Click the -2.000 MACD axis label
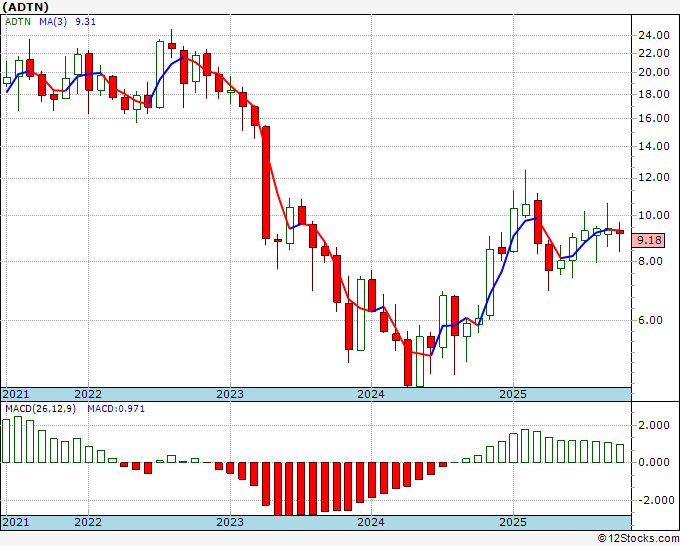The image size is (680, 546). pyautogui.click(x=654, y=500)
